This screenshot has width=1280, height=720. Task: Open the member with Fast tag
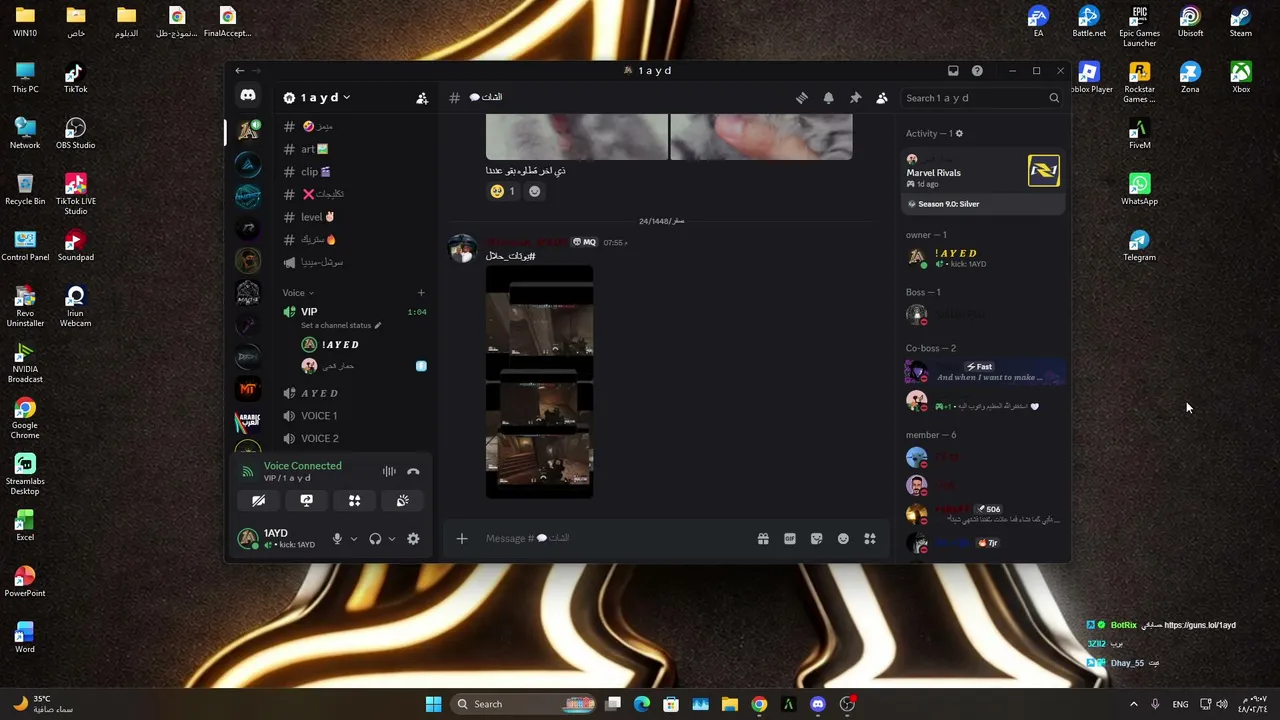[983, 373]
